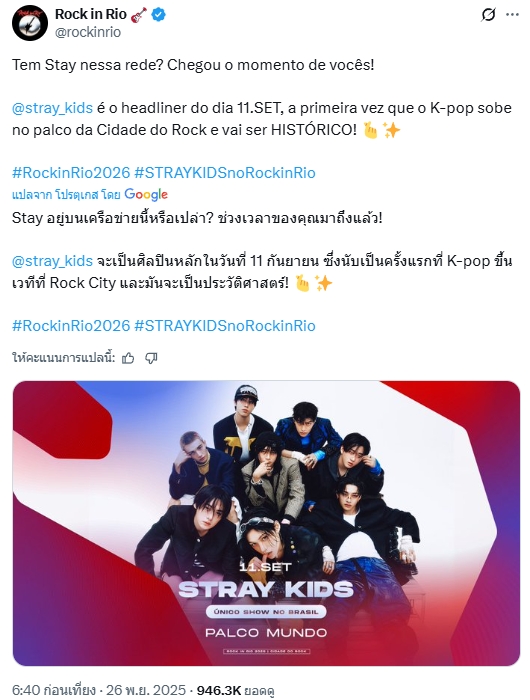Click the blue verified badge icon
Screen dimensions: 530x700
pyautogui.click(x=159, y=15)
